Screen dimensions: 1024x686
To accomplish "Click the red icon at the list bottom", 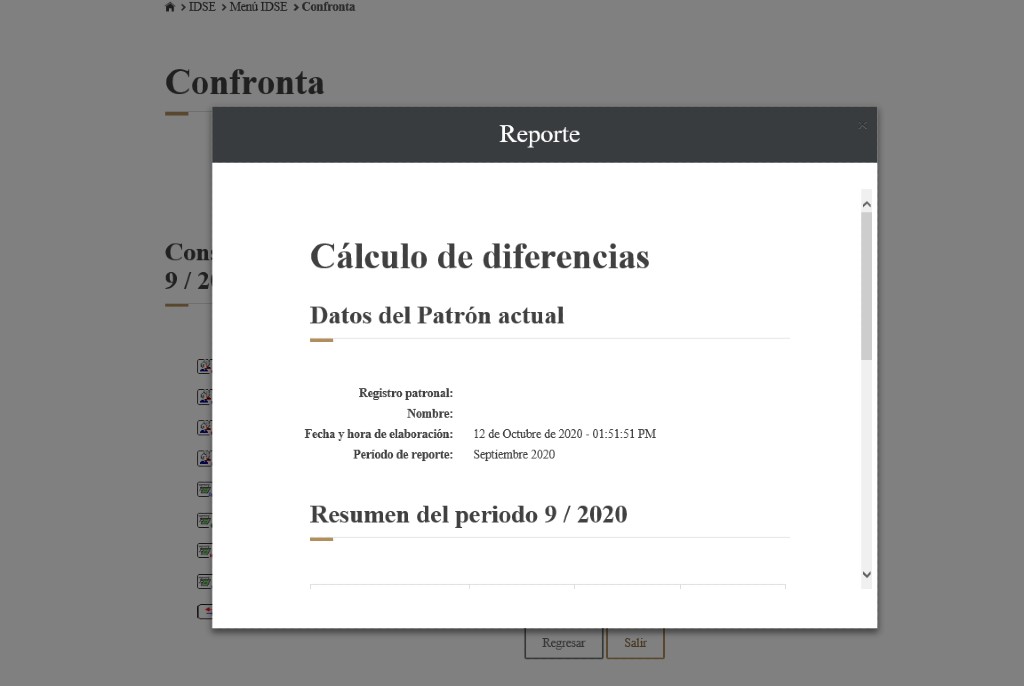I will point(204,611).
